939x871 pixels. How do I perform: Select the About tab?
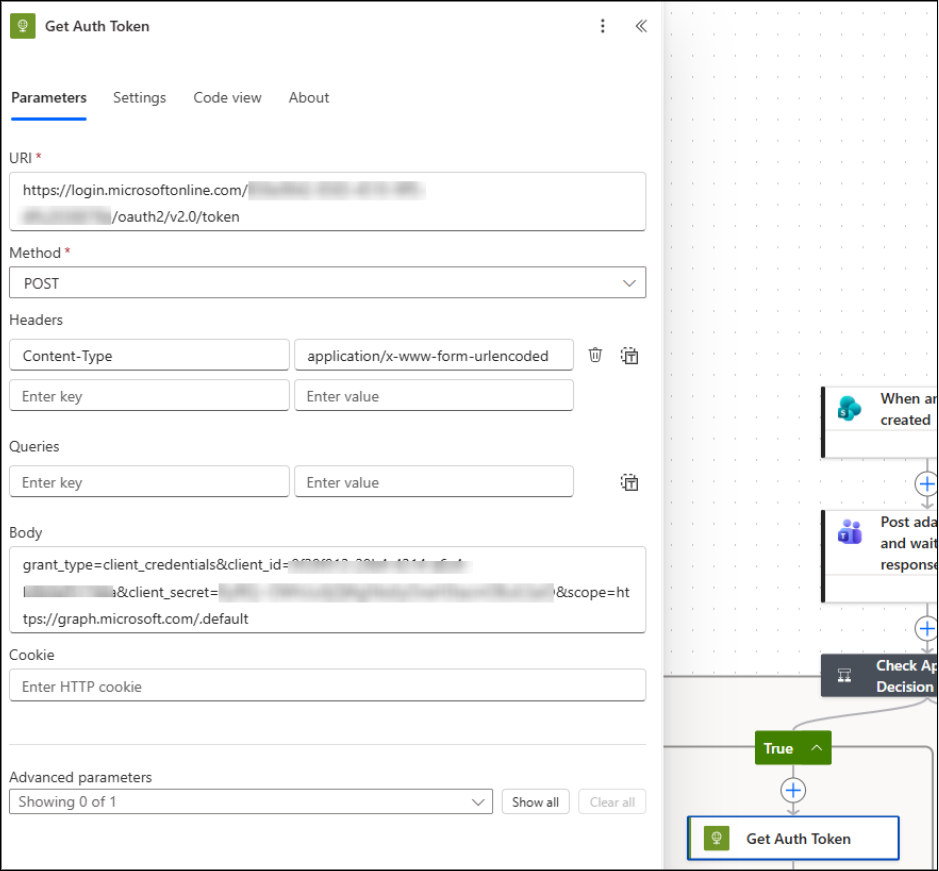308,97
